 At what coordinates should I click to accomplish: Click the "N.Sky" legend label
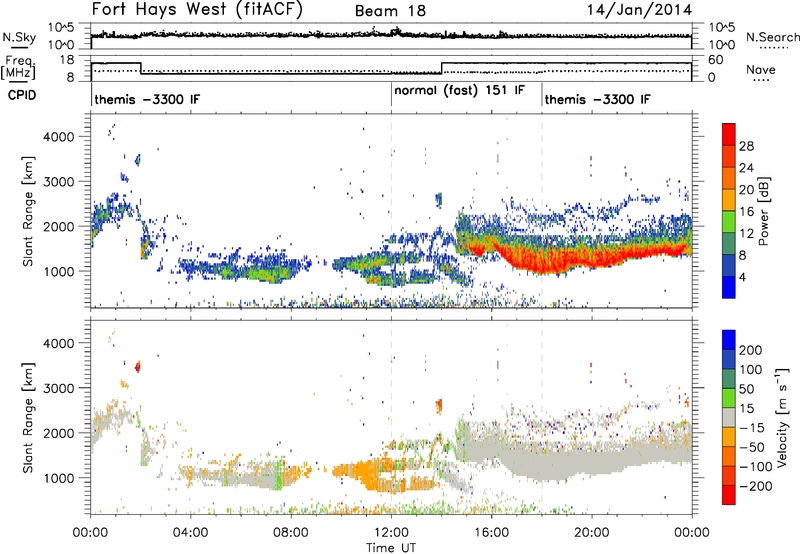pyautogui.click(x=19, y=37)
